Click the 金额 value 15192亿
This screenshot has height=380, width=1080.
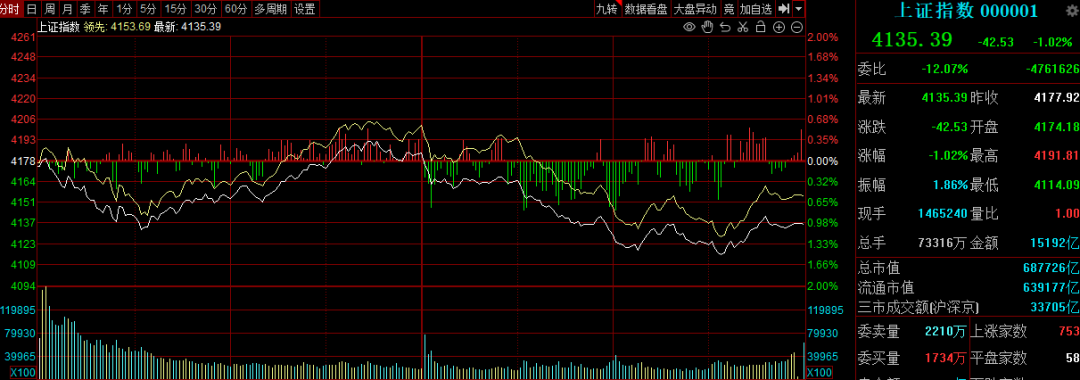tap(1054, 243)
